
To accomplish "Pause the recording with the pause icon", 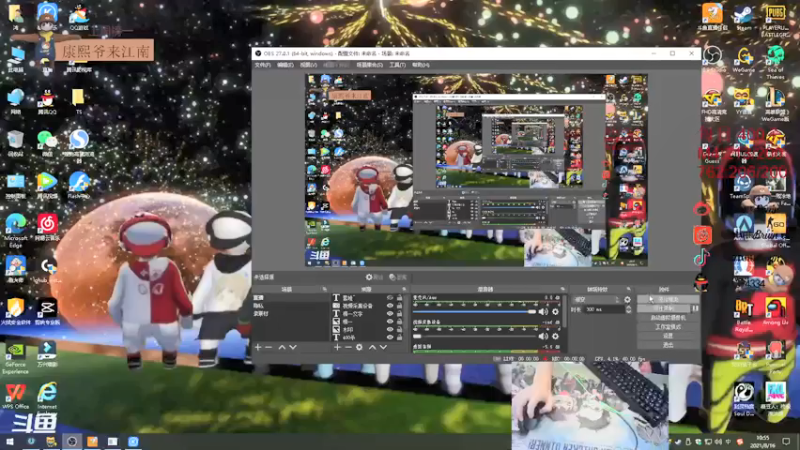I will [x=695, y=309].
